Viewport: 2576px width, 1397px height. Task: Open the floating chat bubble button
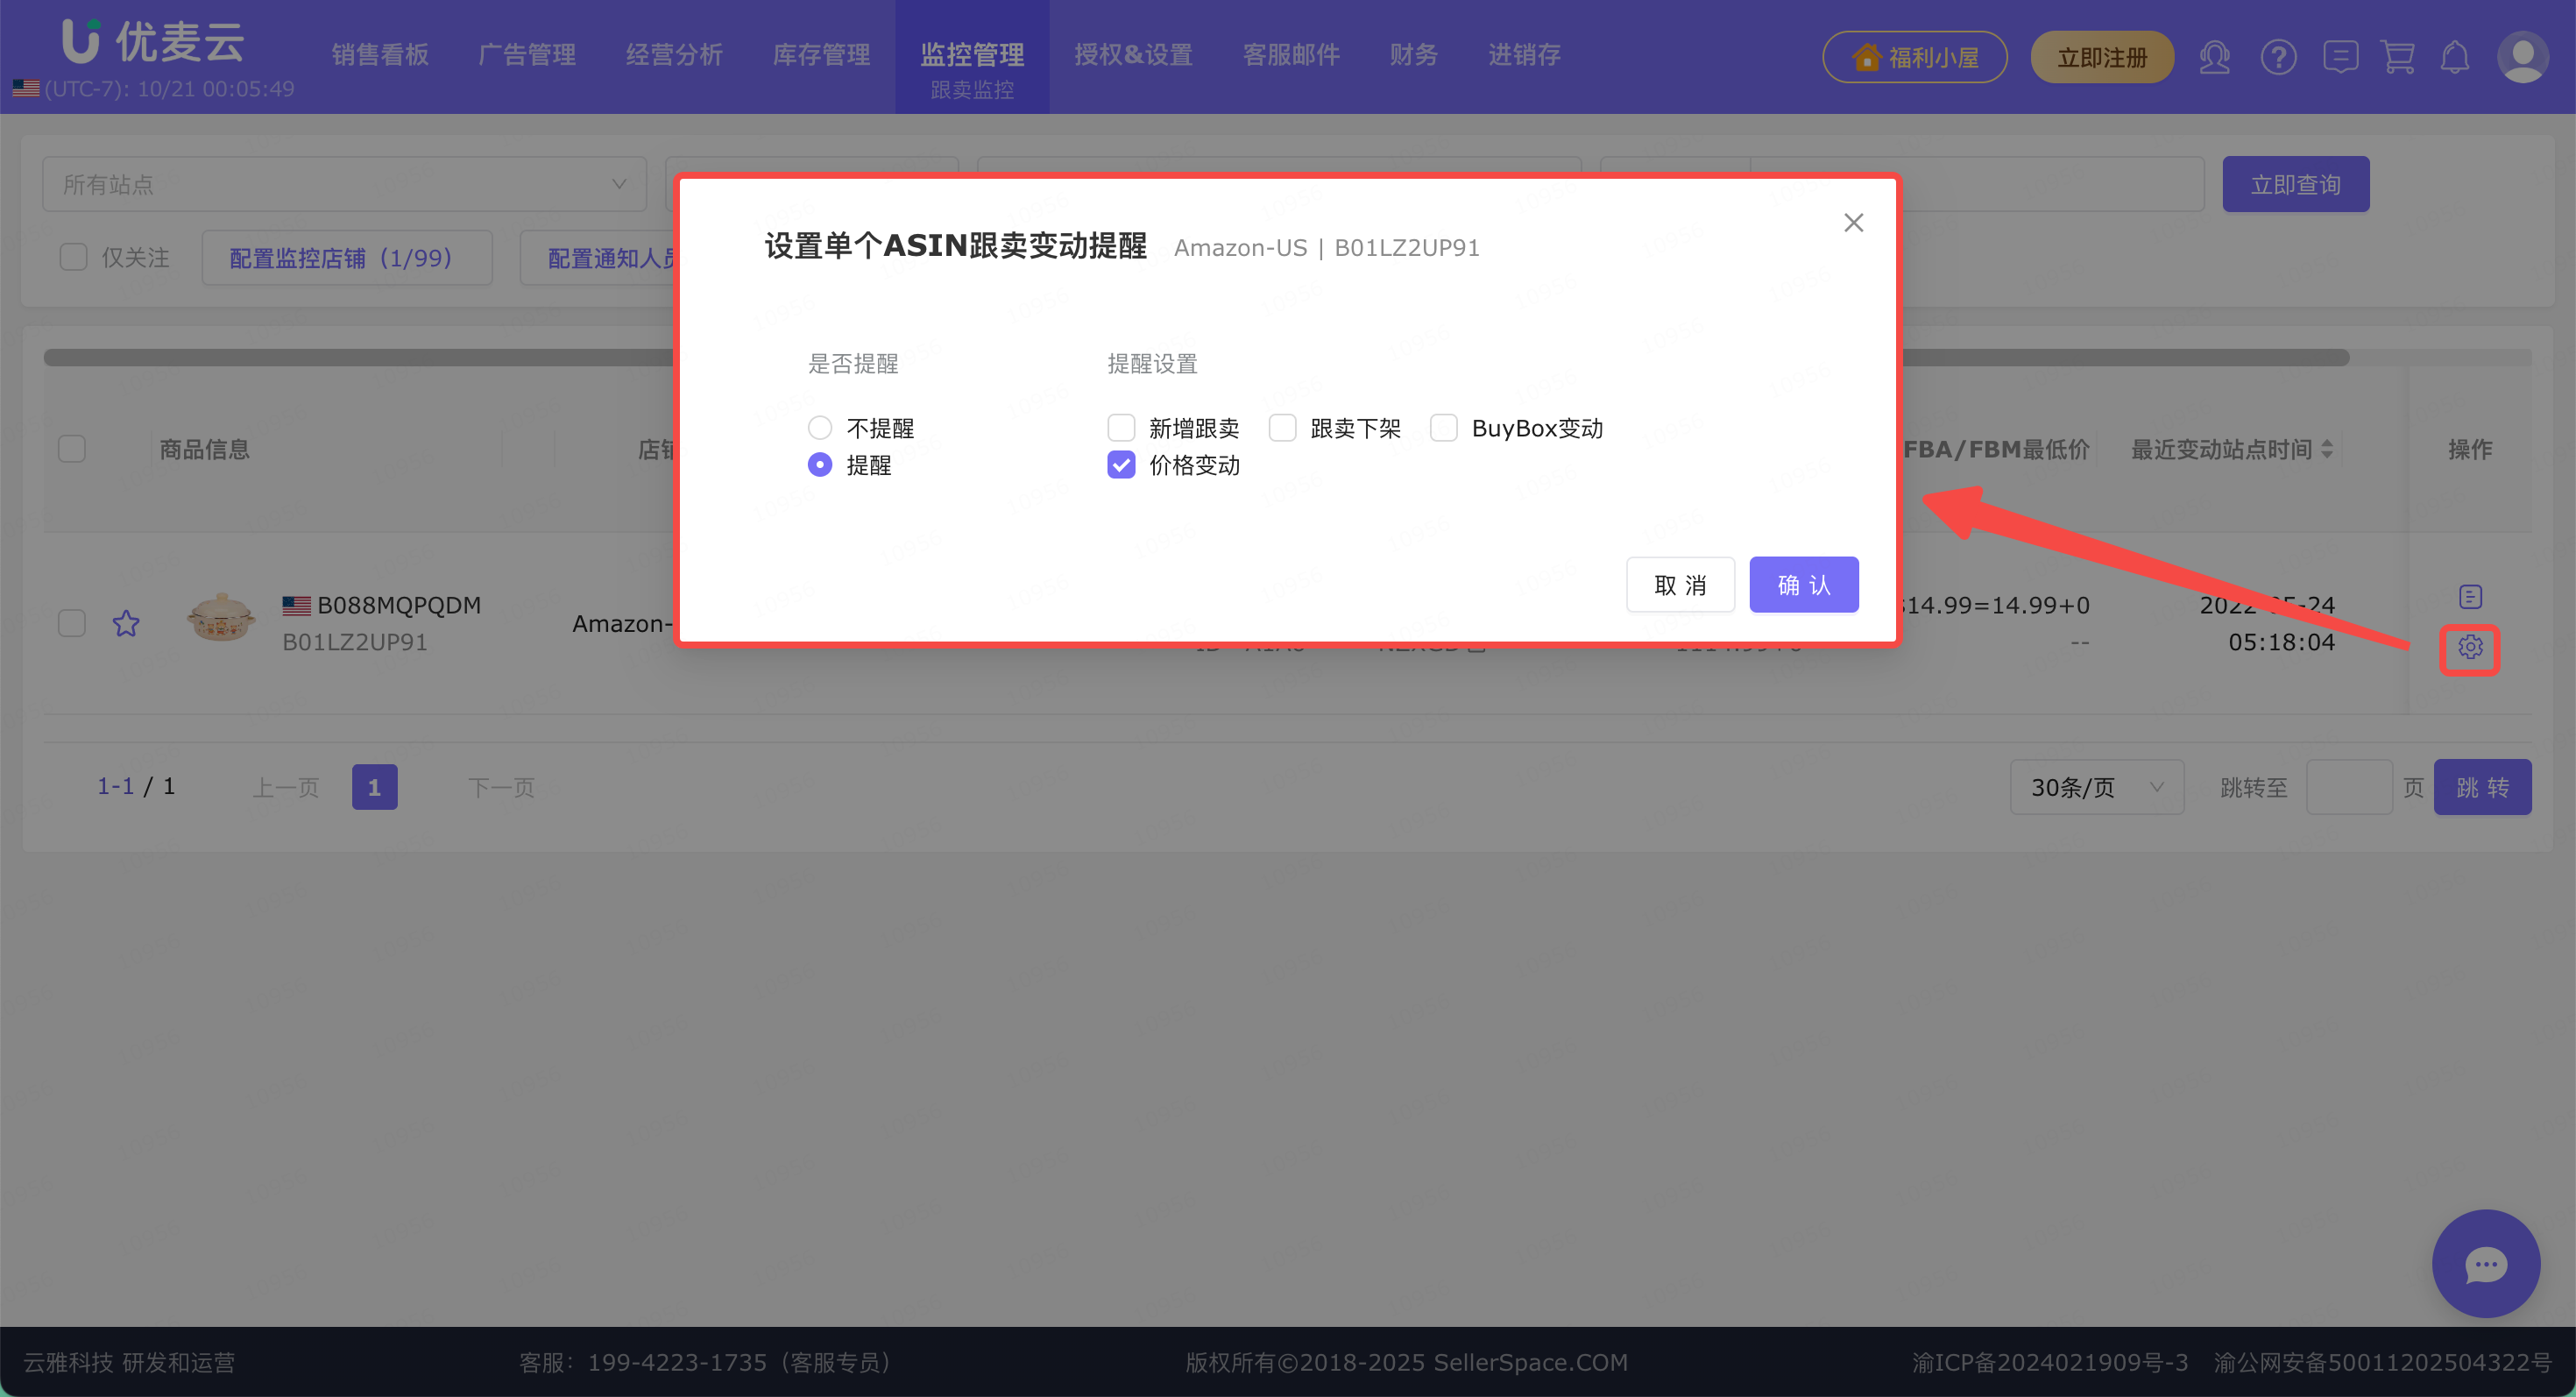[x=2486, y=1264]
